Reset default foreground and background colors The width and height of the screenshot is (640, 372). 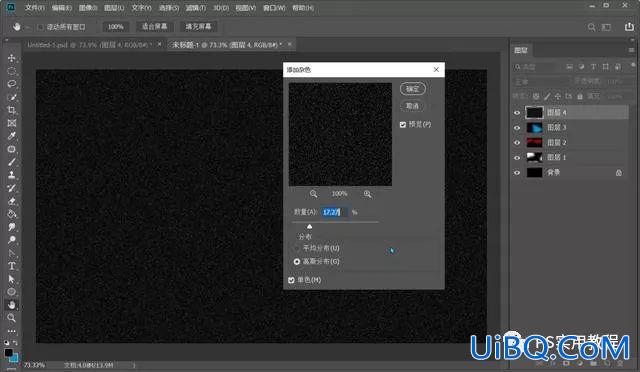[x=7, y=343]
